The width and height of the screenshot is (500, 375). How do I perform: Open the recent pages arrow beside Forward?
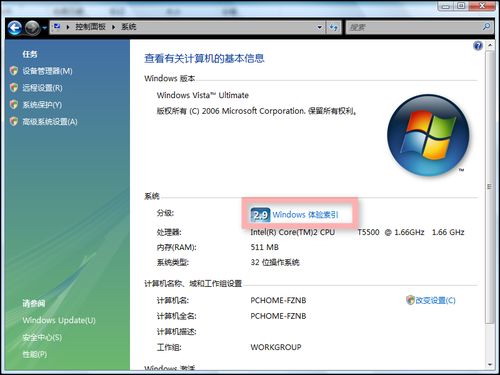(x=44, y=28)
